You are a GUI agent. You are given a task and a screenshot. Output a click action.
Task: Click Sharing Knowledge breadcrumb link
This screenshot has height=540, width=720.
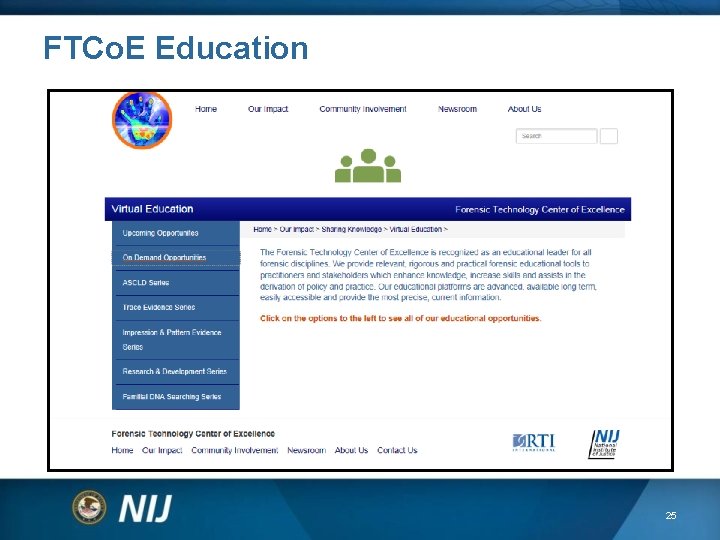352,229
